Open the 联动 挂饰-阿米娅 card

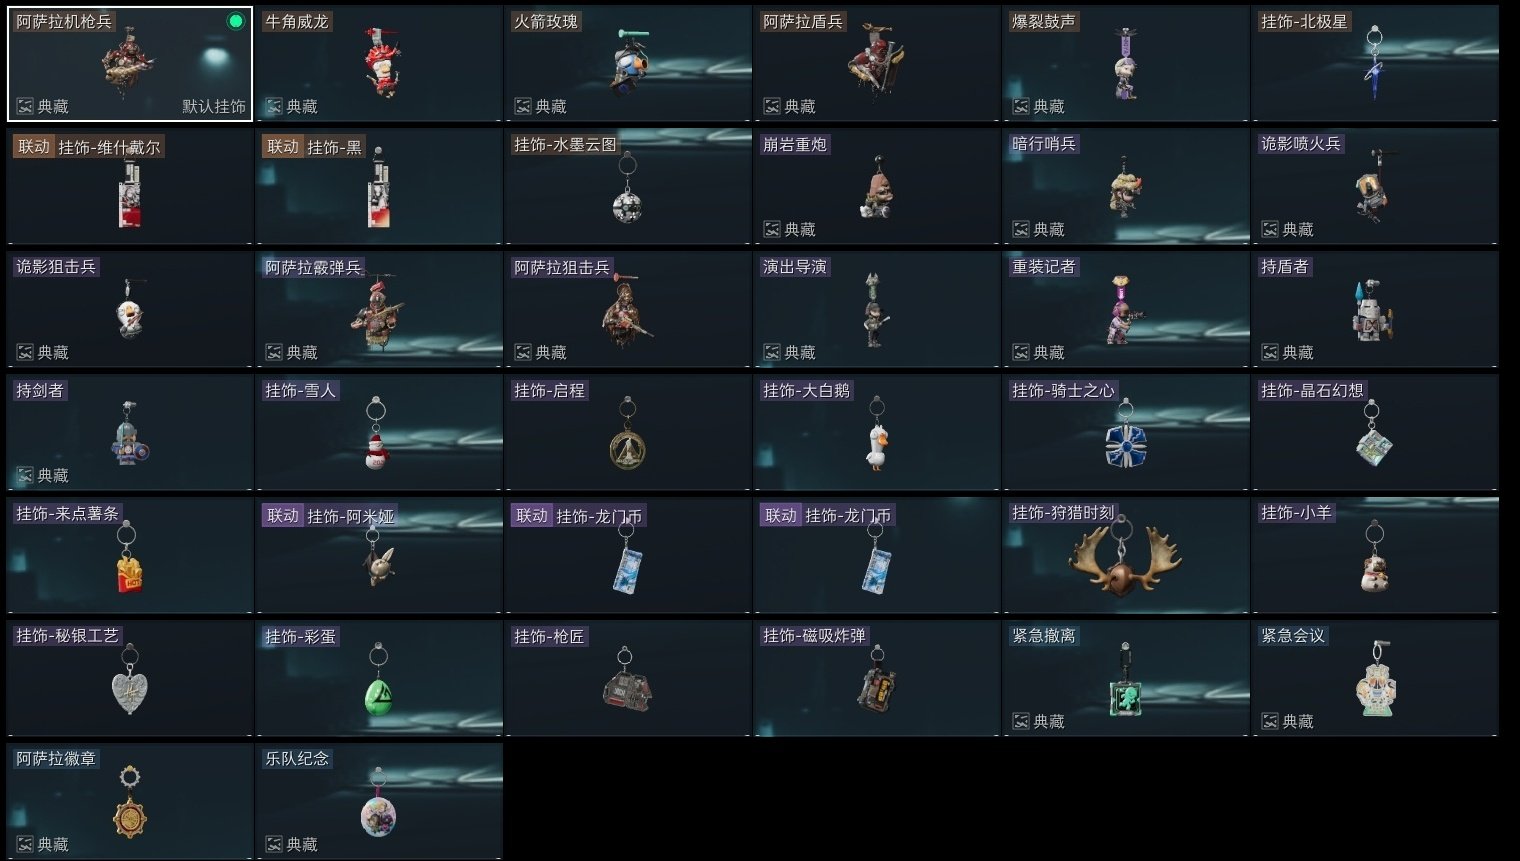tap(379, 556)
